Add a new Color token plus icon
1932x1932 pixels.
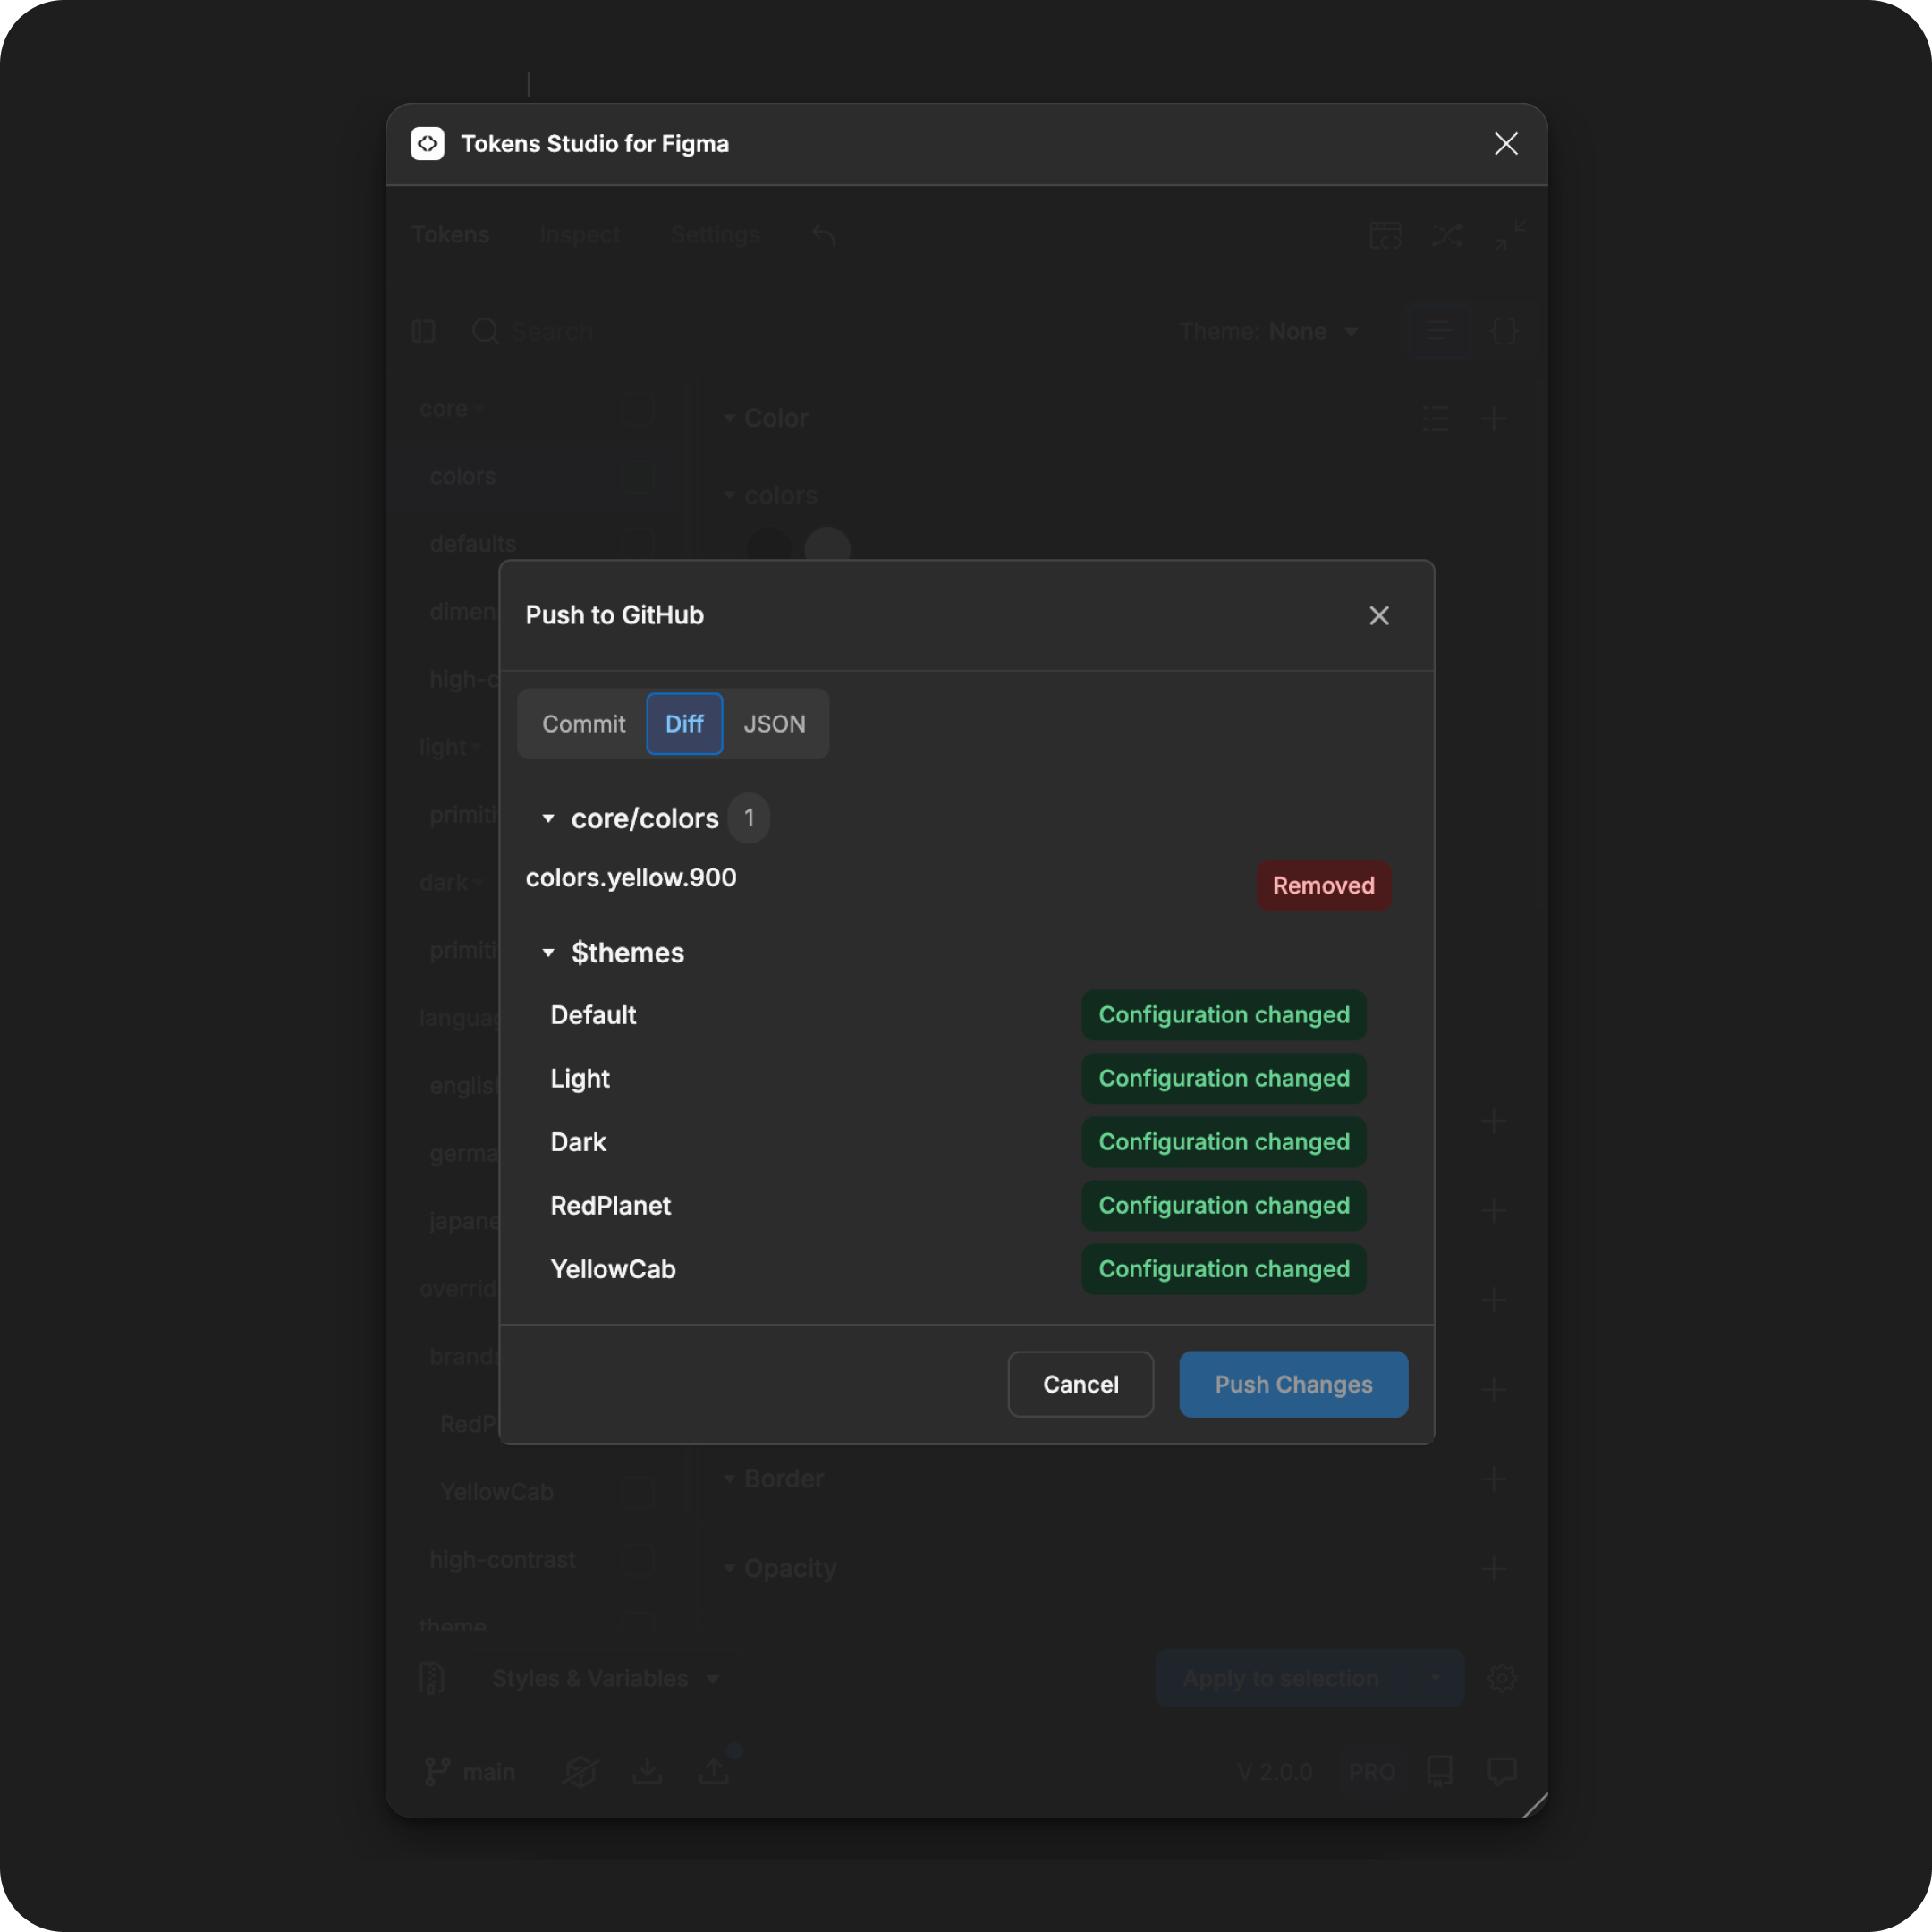1494,418
